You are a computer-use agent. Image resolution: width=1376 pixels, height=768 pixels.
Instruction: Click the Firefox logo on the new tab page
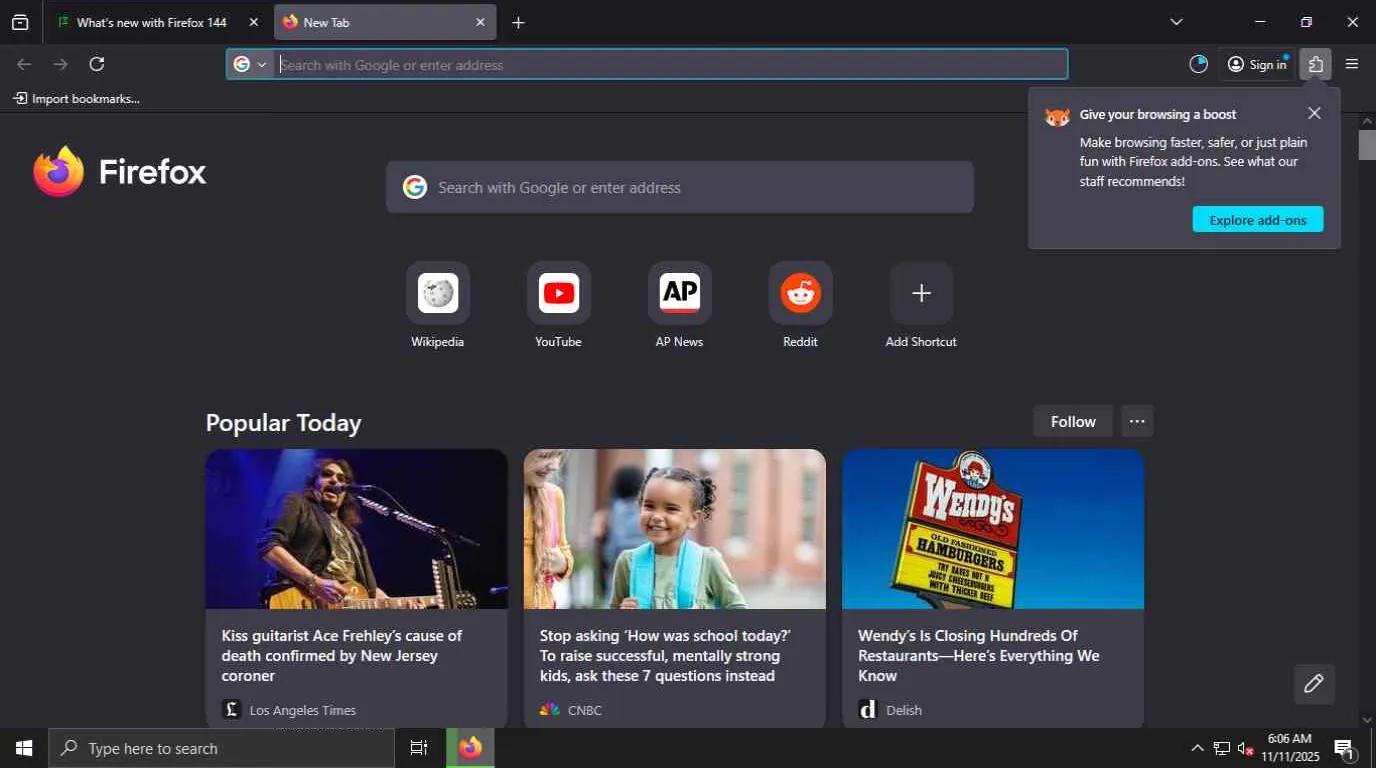click(x=119, y=172)
